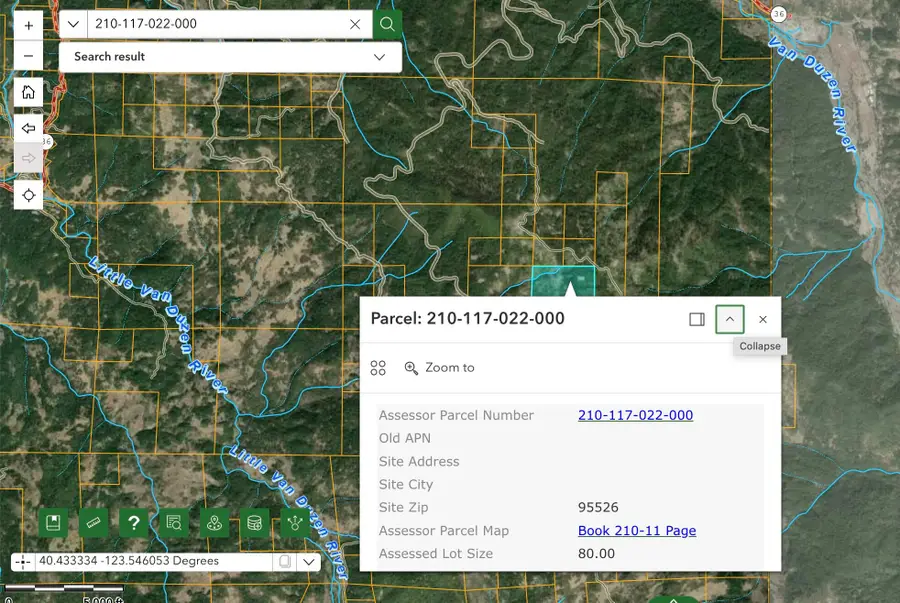Viewport: 900px width, 603px height.
Task: Click the Site Address field label
Action: click(x=419, y=462)
